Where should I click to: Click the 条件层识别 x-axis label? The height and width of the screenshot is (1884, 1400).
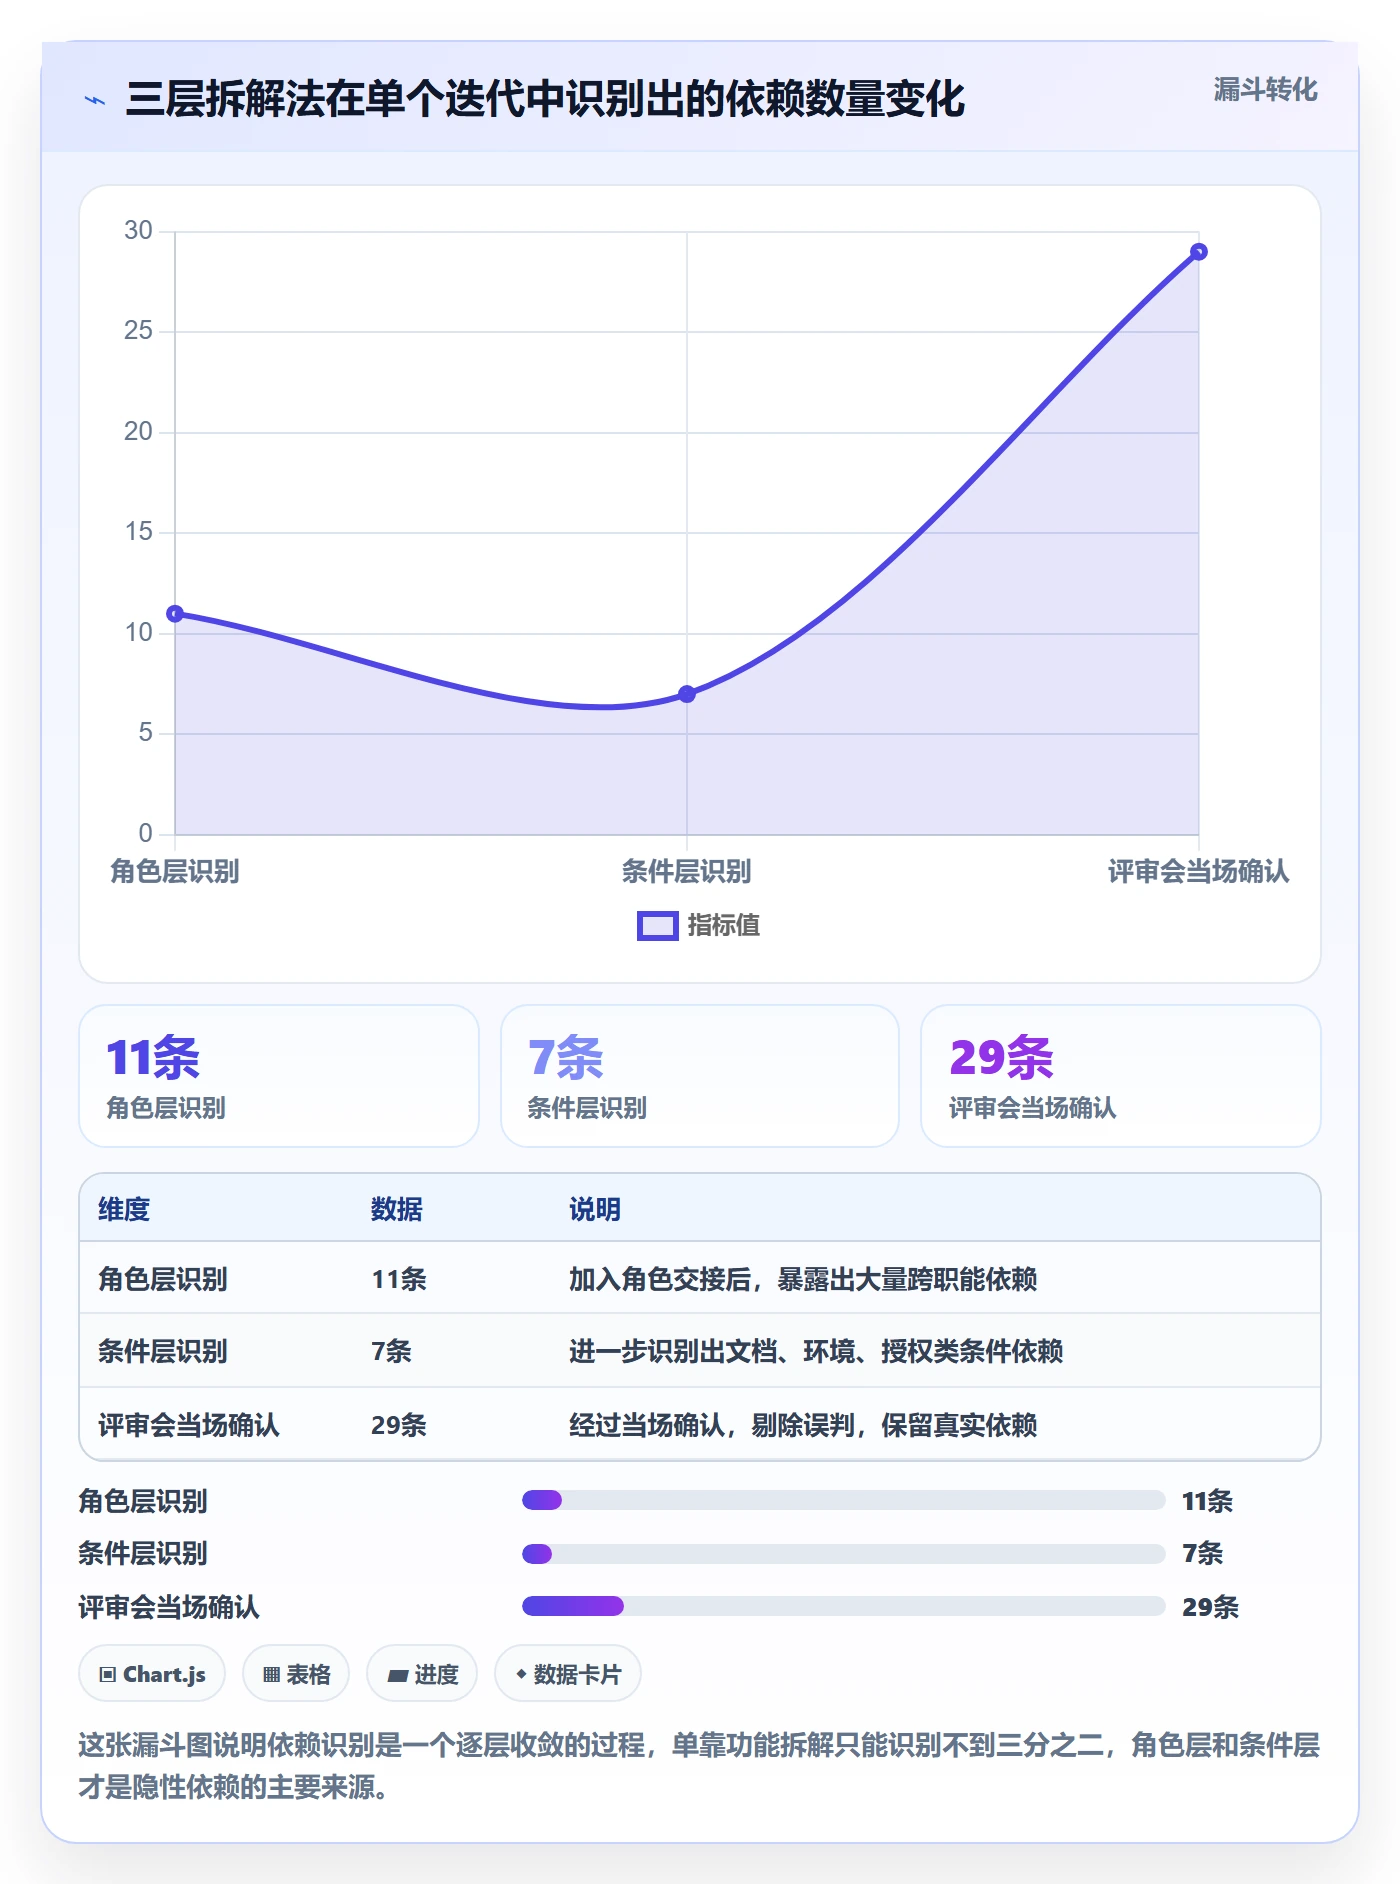(687, 872)
